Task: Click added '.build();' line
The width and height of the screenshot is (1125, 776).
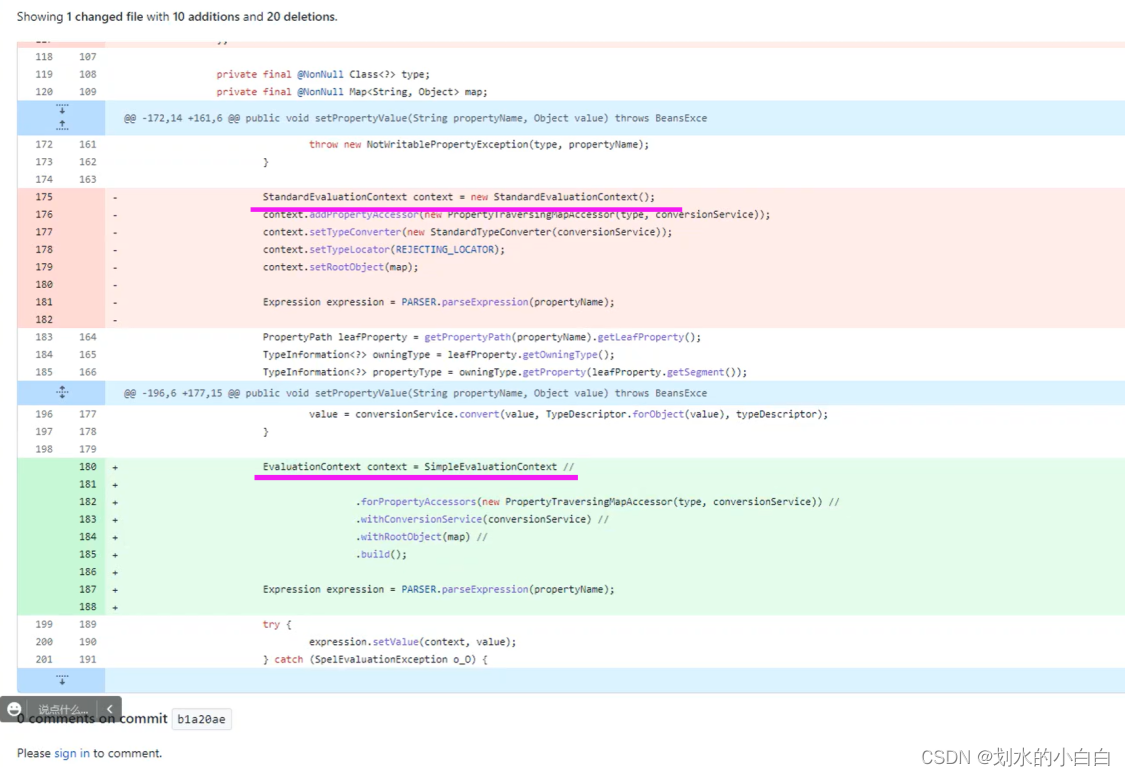Action: (381, 554)
